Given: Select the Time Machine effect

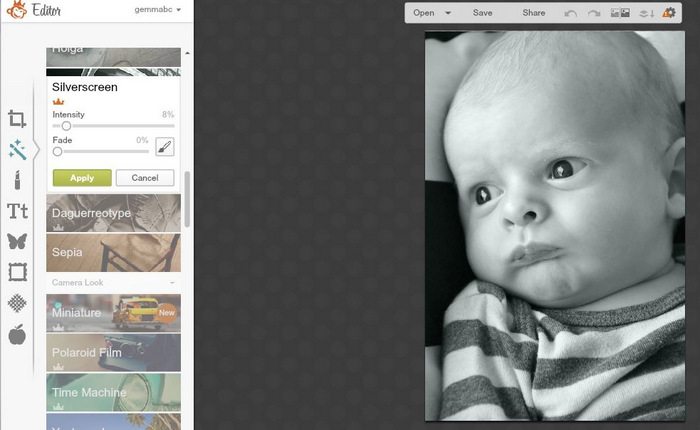Looking at the screenshot, I should 113,392.
